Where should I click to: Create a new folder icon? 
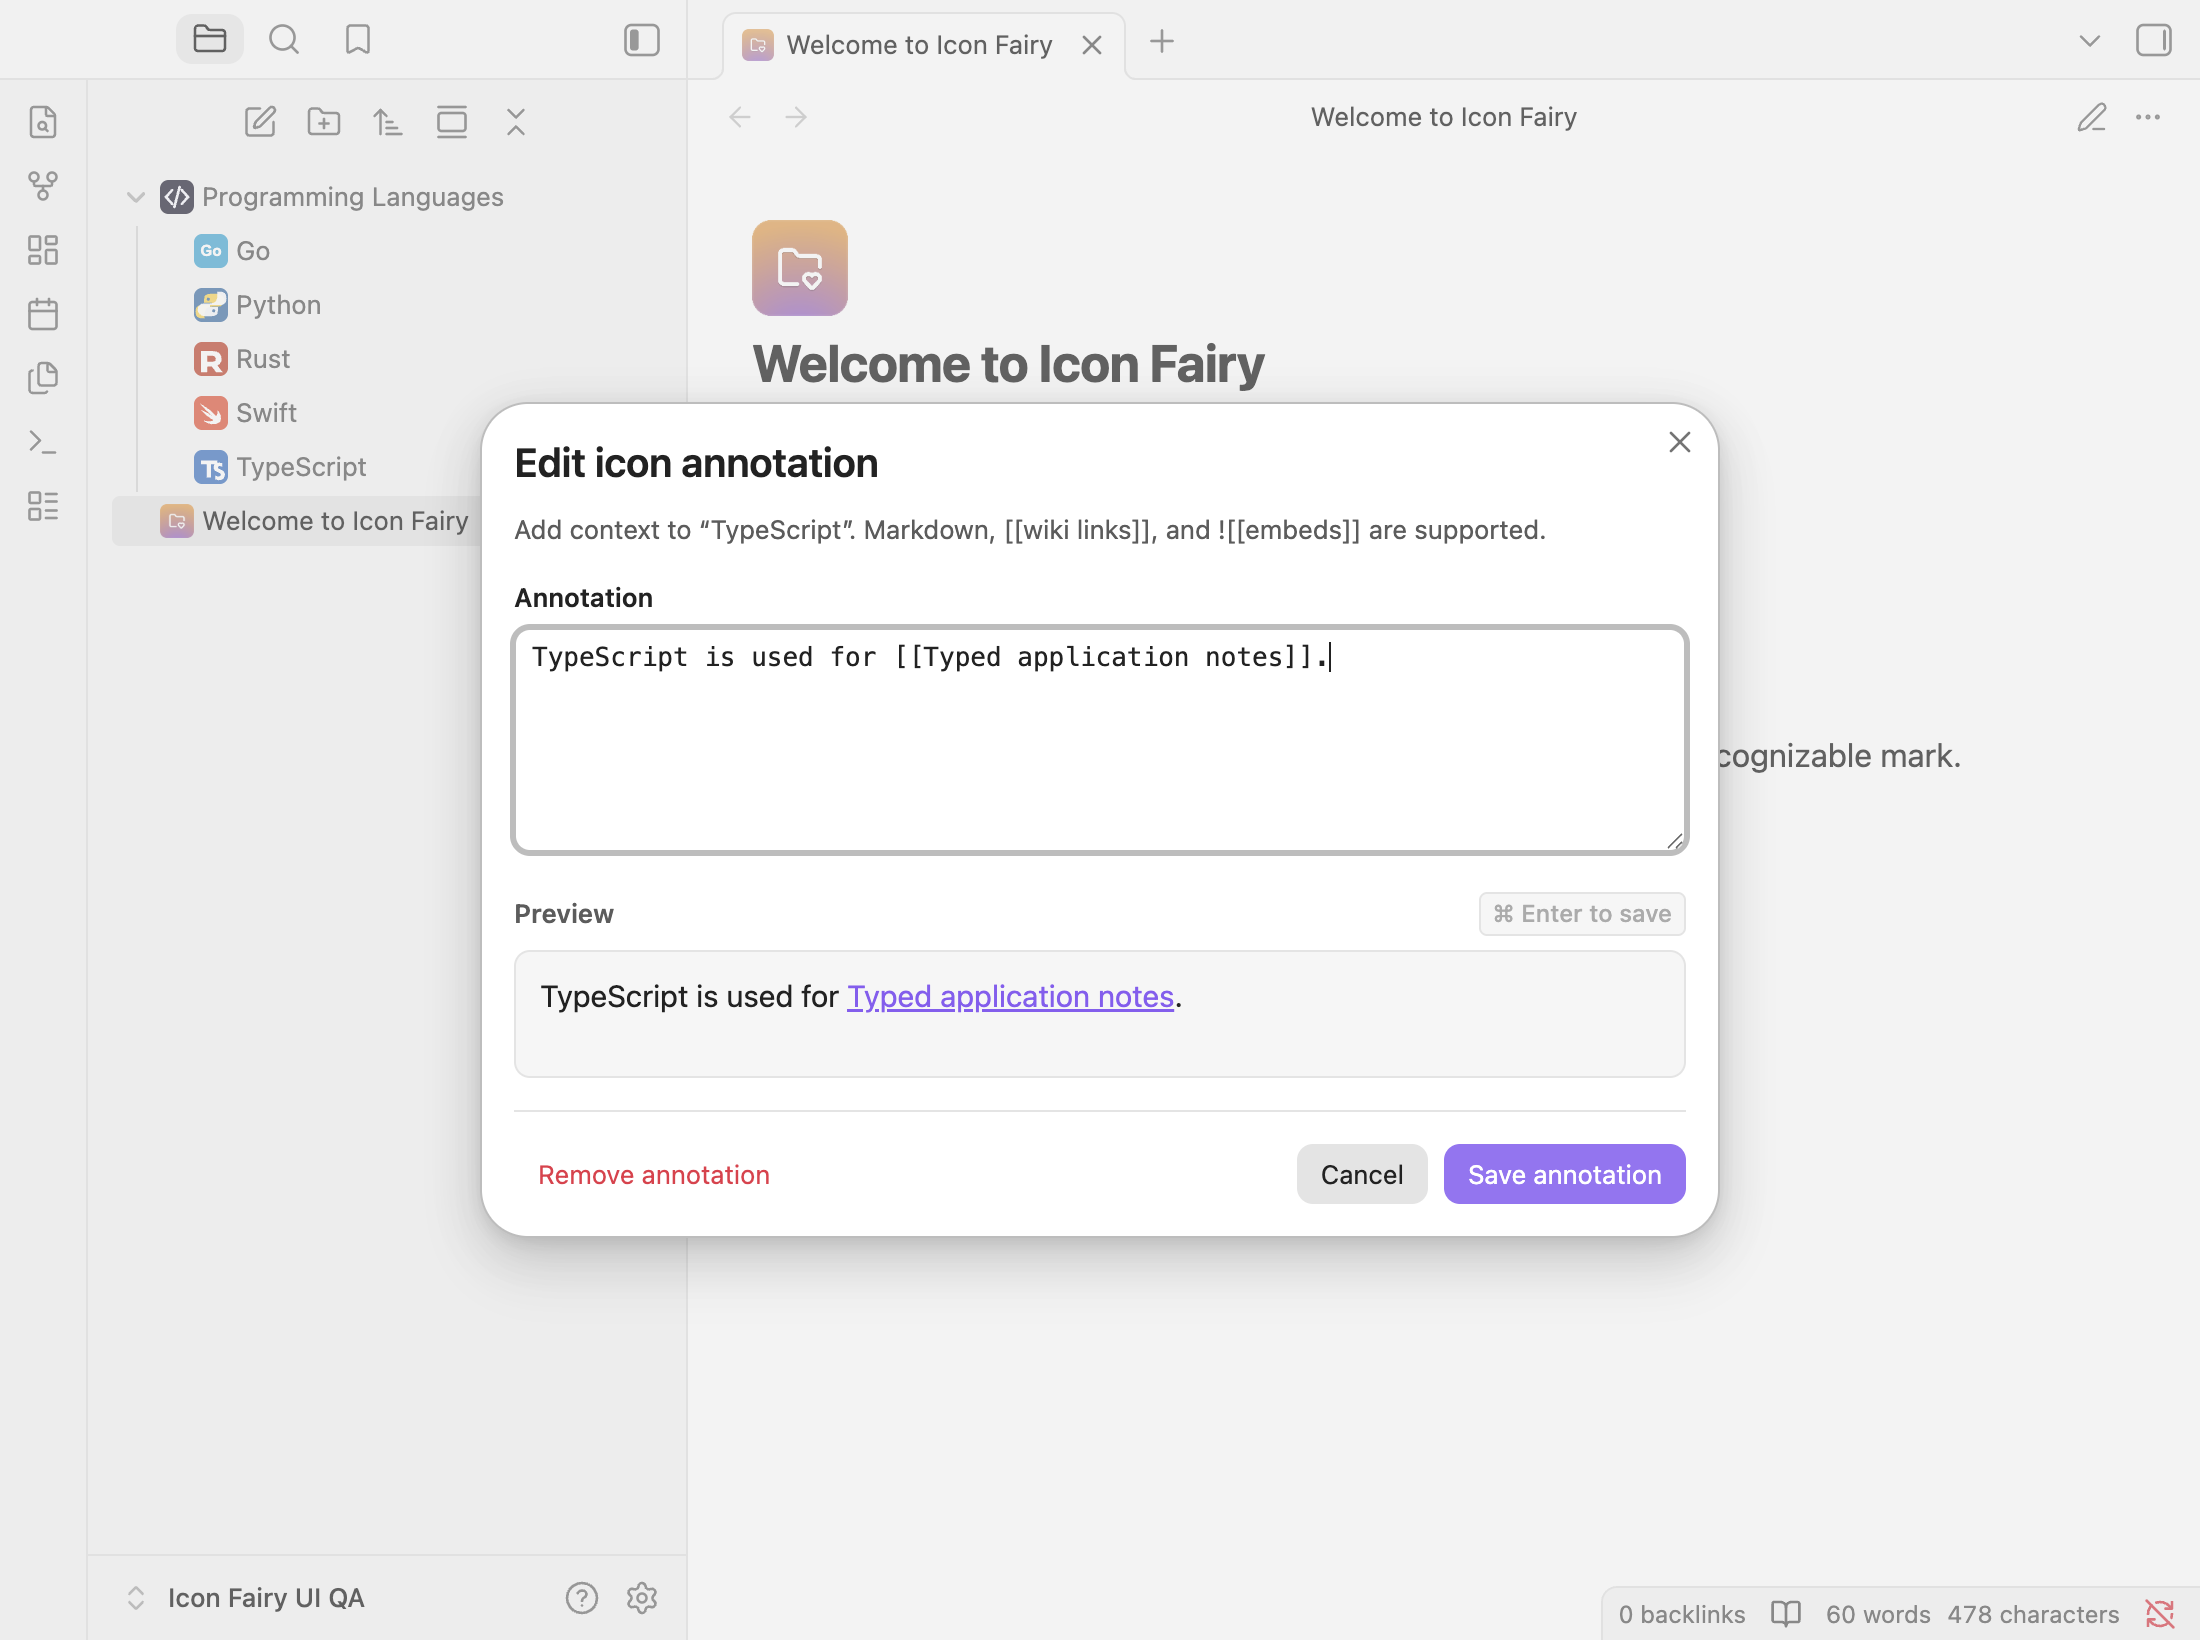pyautogui.click(x=324, y=122)
